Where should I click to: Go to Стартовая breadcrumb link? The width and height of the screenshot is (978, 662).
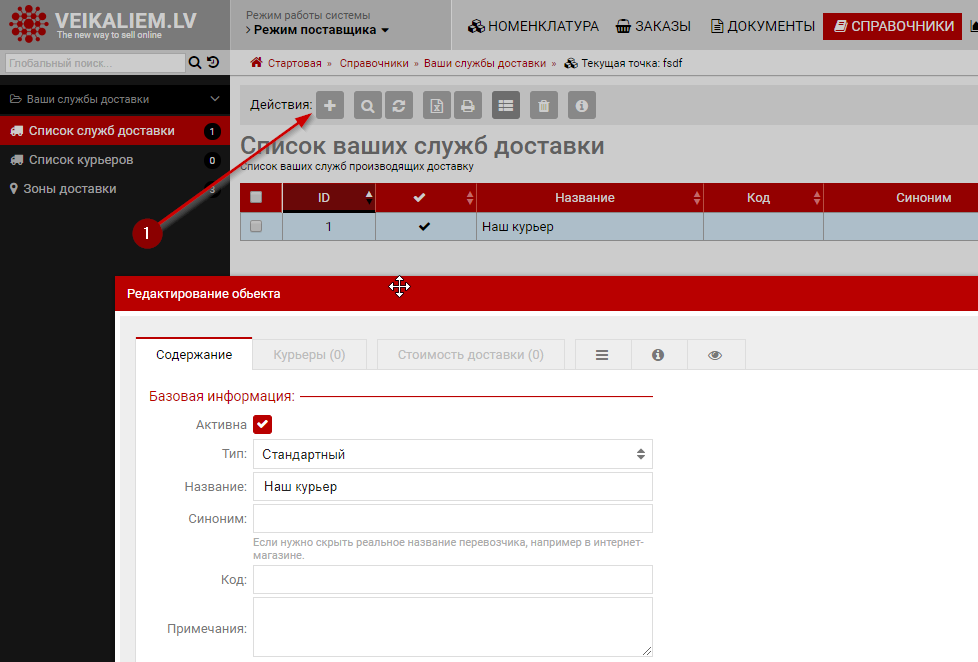(x=294, y=63)
